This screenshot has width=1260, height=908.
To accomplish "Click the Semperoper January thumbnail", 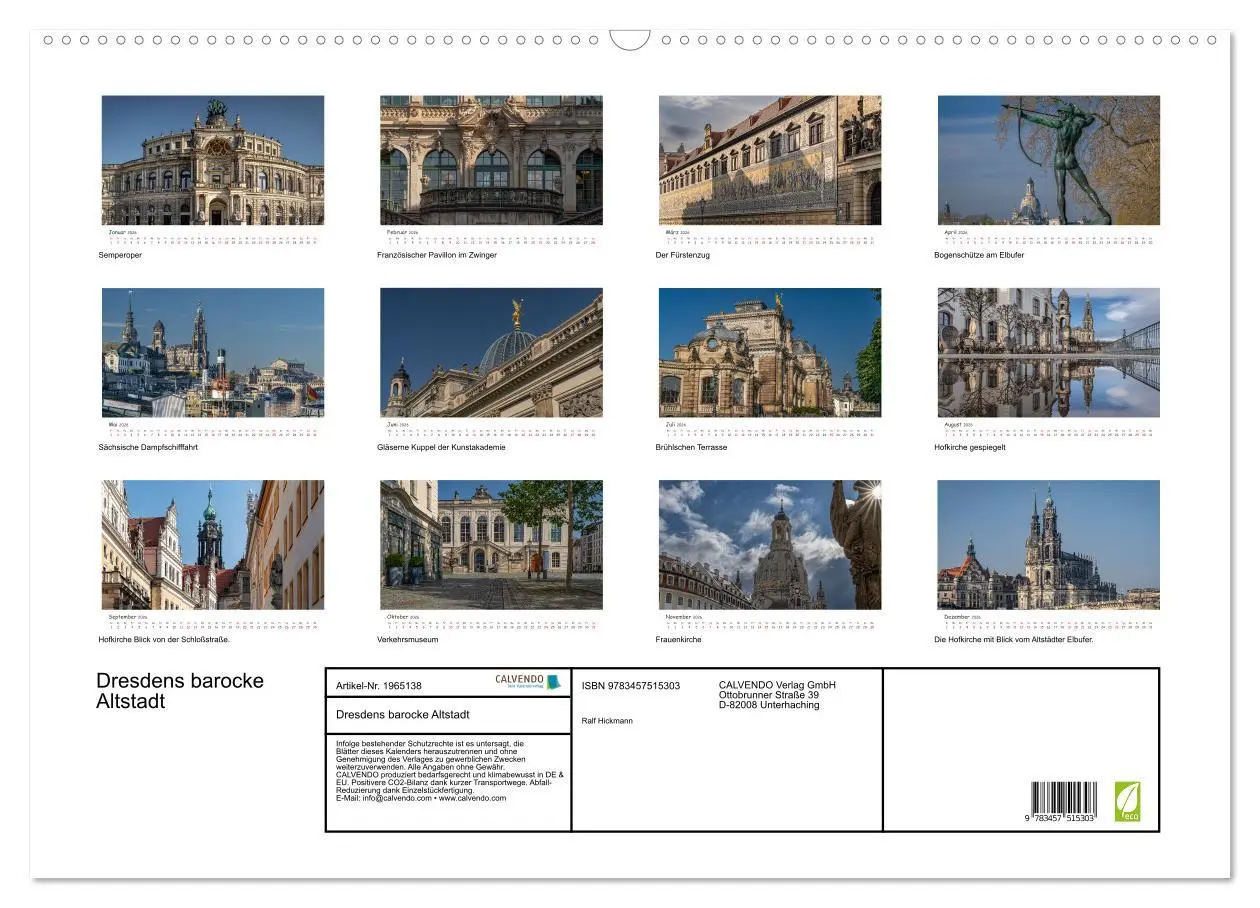I will click(212, 160).
